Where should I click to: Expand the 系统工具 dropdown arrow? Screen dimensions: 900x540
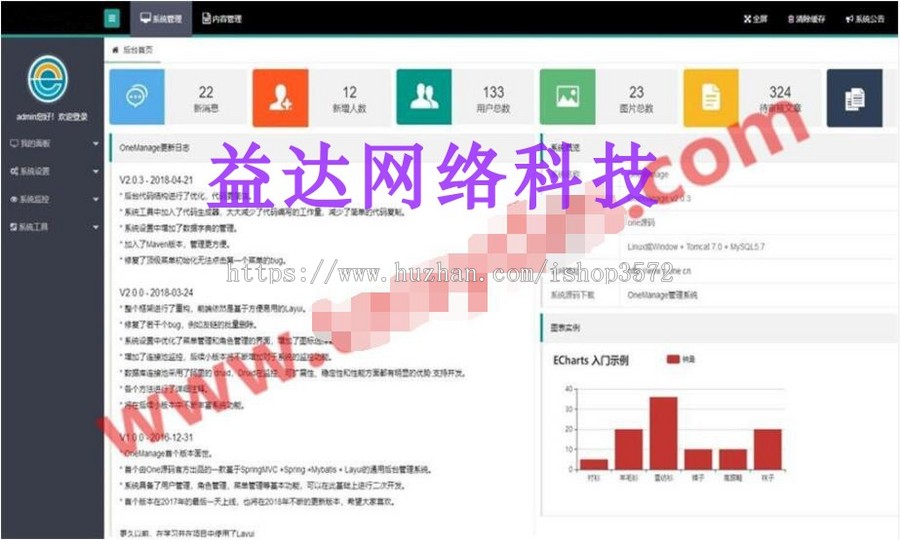coord(95,227)
